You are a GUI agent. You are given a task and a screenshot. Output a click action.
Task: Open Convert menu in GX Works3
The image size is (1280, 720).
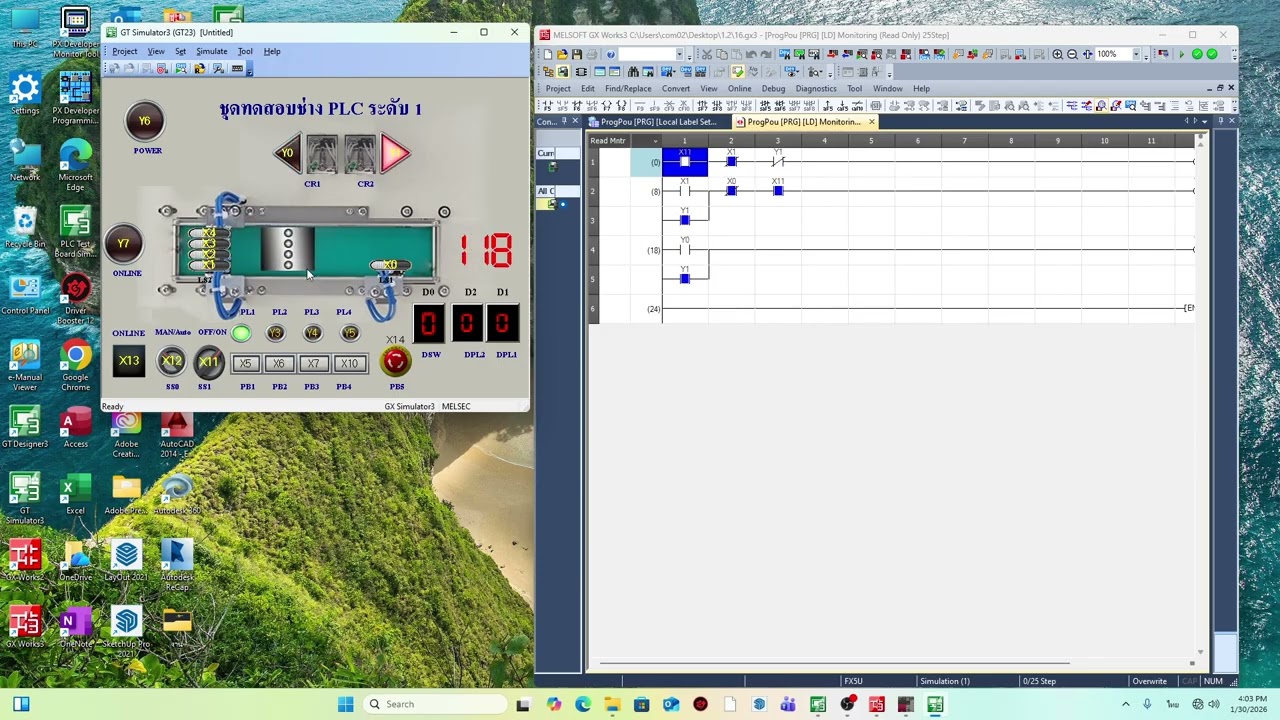(x=676, y=88)
